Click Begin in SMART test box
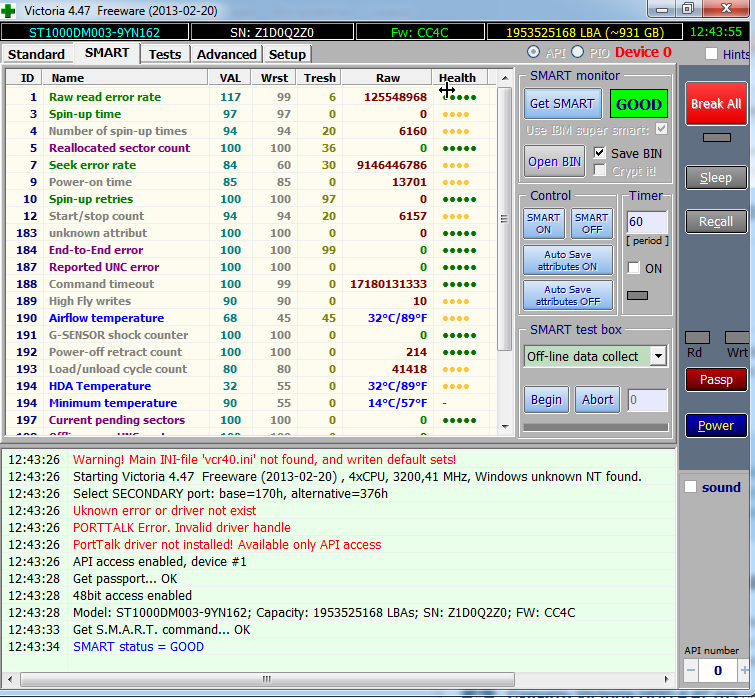The image size is (755, 698). coord(546,400)
